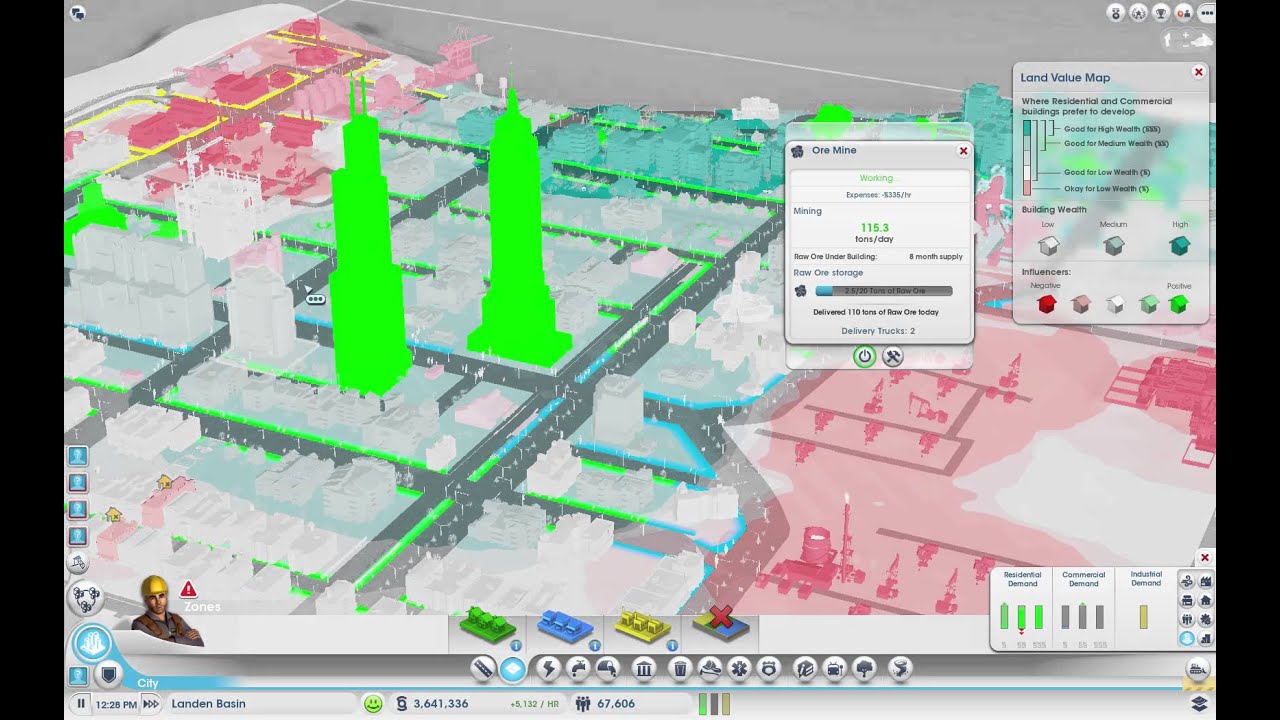This screenshot has width=1280, height=720.
Task: Click the Negative red influencer house
Action: click(x=1047, y=304)
